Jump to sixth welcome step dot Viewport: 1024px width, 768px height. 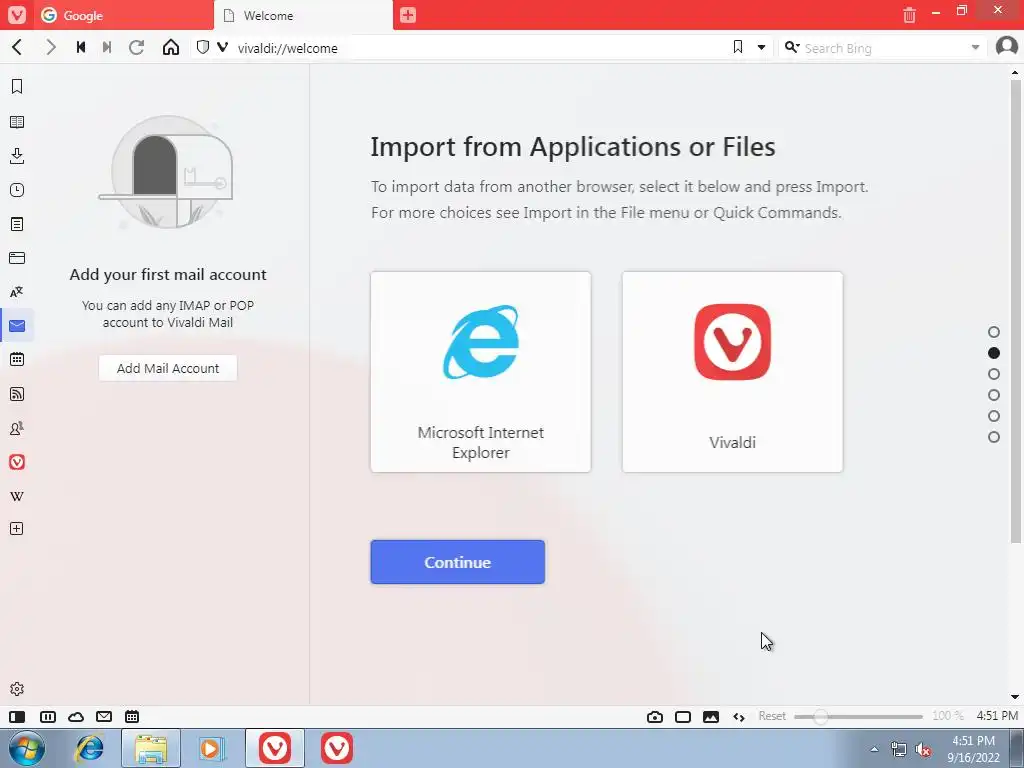(x=994, y=437)
